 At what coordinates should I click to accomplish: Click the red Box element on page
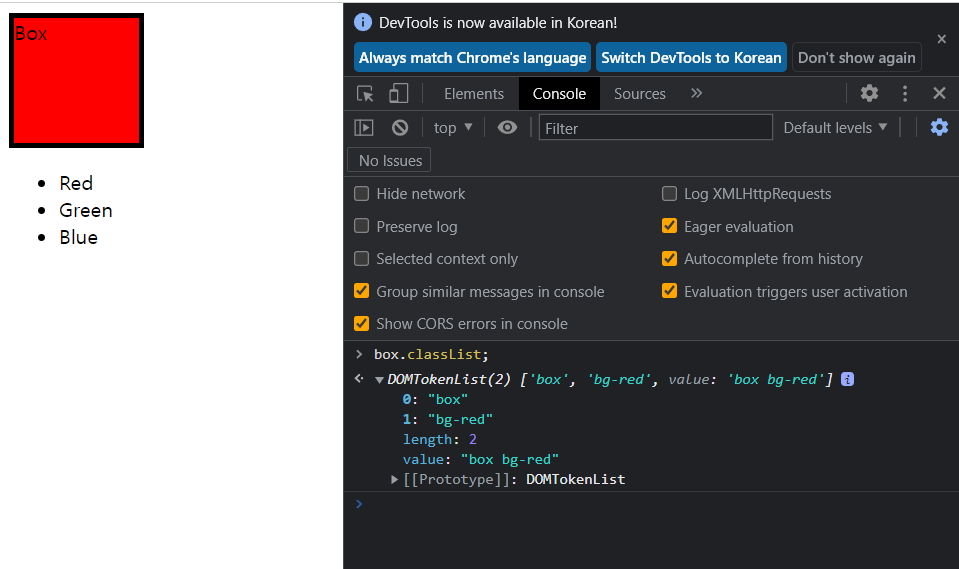click(76, 80)
